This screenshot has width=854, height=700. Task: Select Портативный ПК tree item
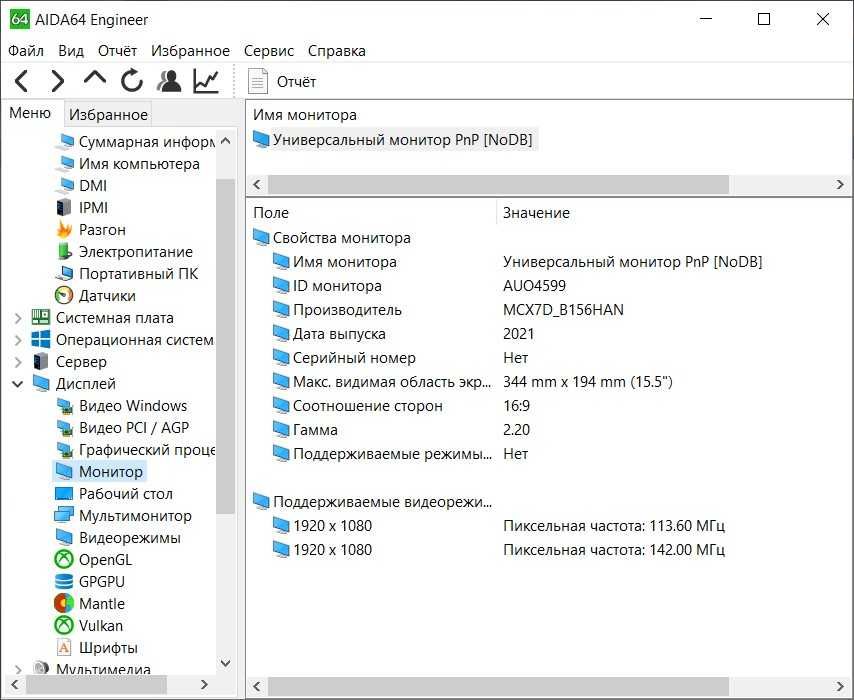click(x=128, y=273)
